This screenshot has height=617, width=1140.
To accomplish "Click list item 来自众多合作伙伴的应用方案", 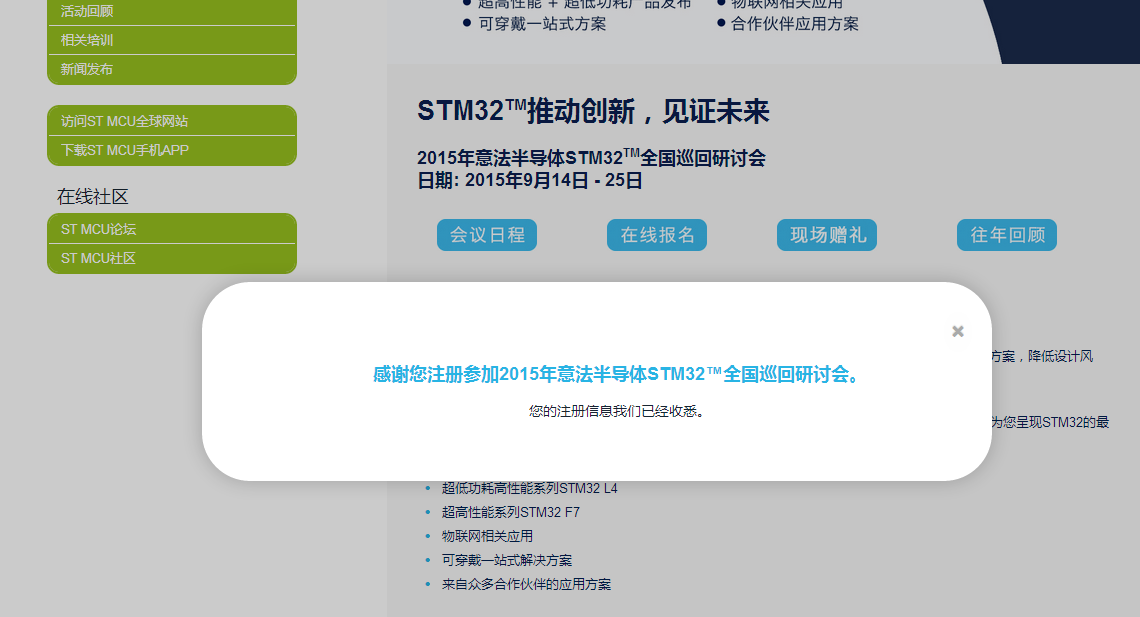I will coord(526,584).
